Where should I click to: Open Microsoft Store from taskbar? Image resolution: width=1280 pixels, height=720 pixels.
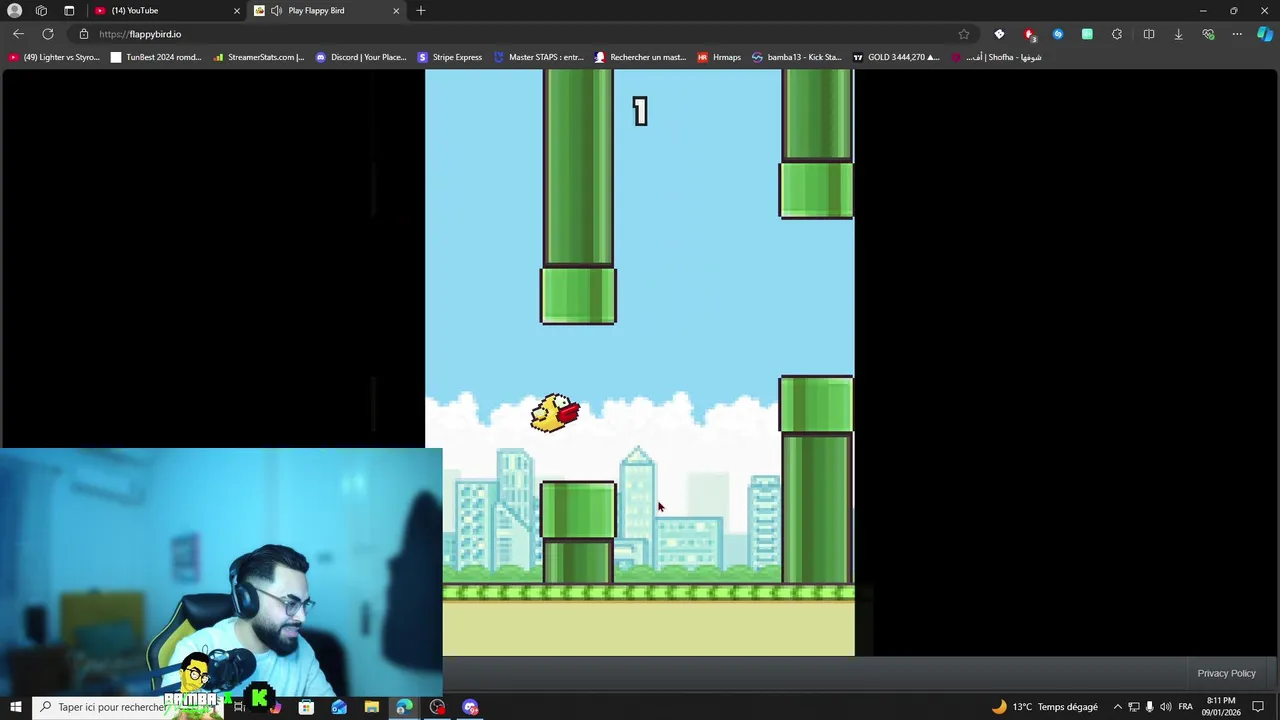(x=306, y=707)
